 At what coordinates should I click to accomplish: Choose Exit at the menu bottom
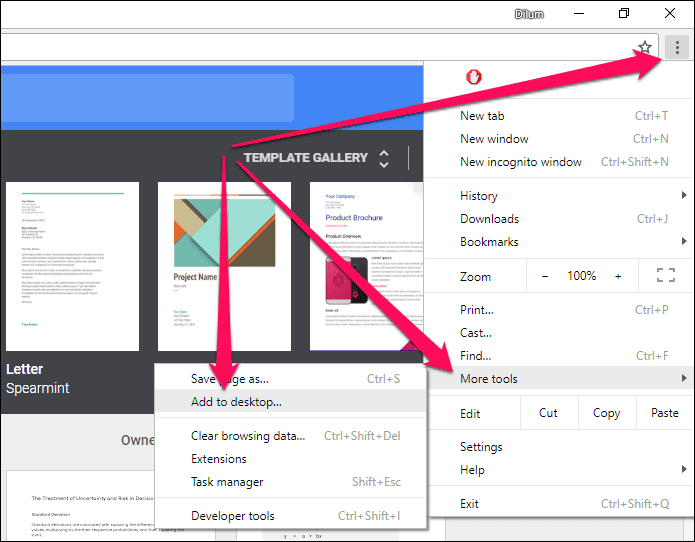[x=559, y=503]
